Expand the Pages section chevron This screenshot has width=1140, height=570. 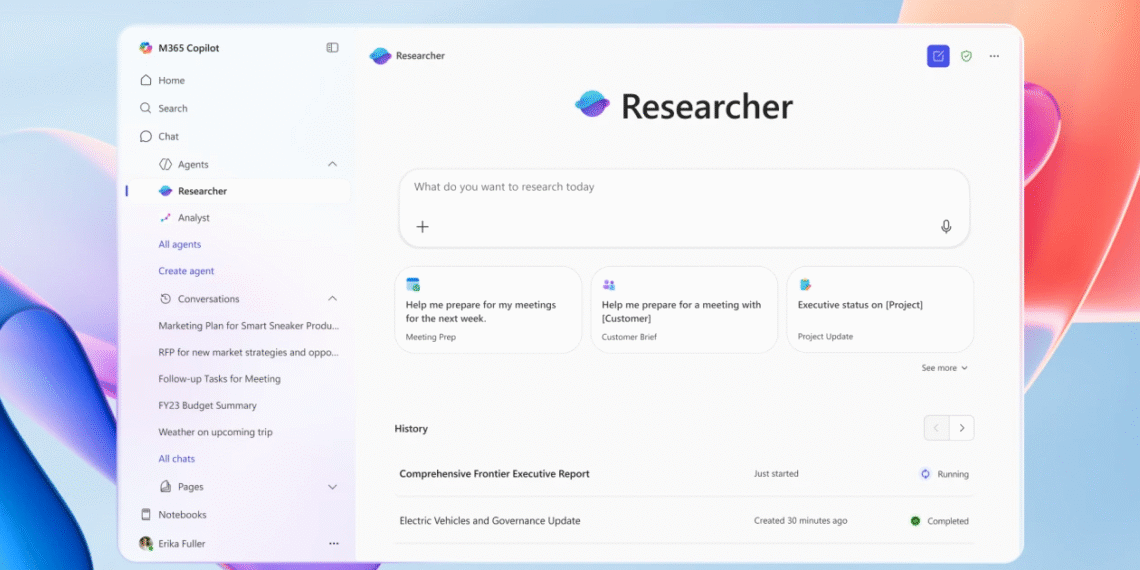click(x=332, y=487)
